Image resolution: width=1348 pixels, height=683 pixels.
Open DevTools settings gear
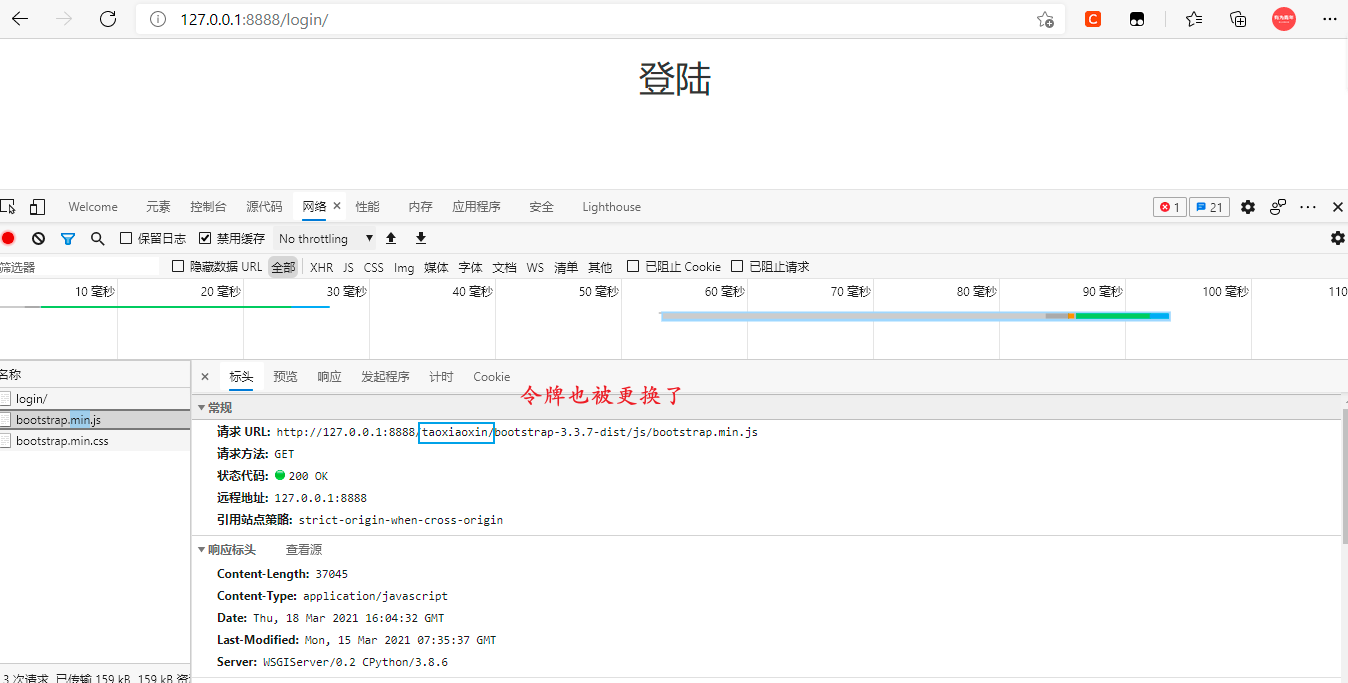tap(1248, 207)
